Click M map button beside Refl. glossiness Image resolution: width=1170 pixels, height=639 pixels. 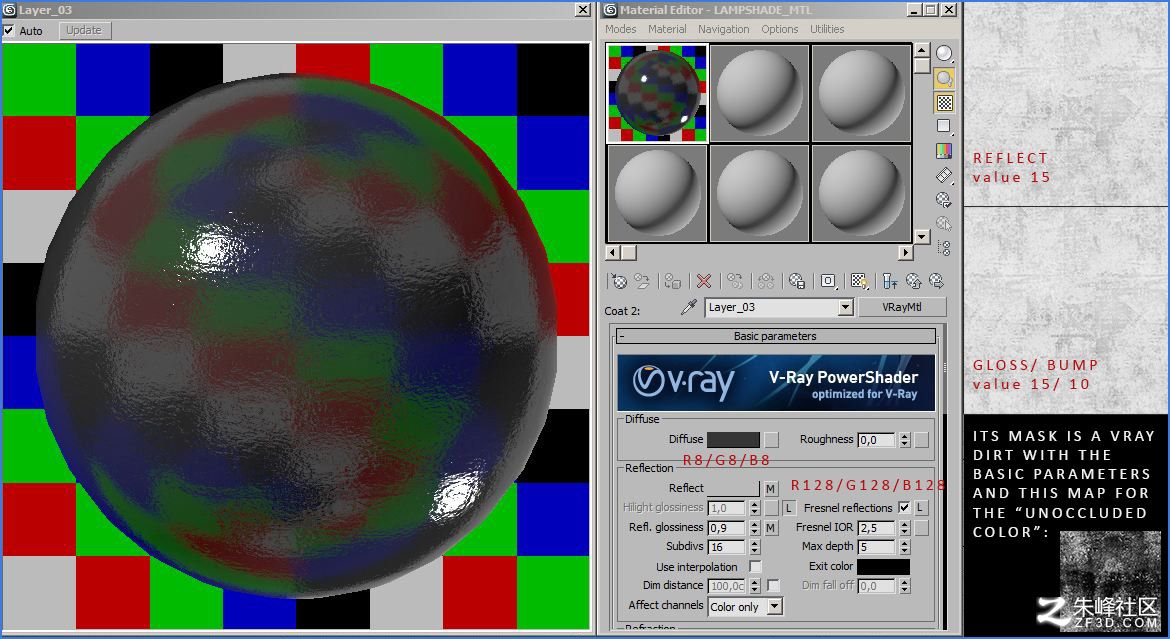[x=771, y=528]
